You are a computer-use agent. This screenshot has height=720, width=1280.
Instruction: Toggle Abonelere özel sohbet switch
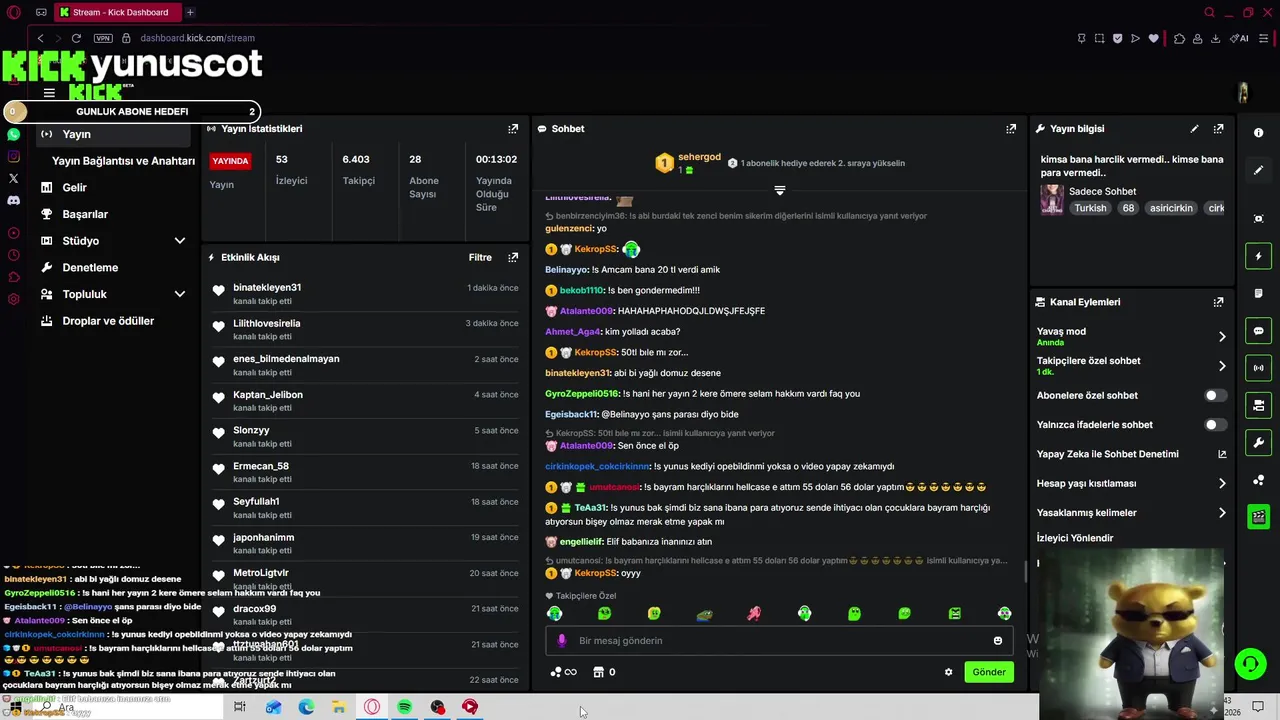[1215, 395]
